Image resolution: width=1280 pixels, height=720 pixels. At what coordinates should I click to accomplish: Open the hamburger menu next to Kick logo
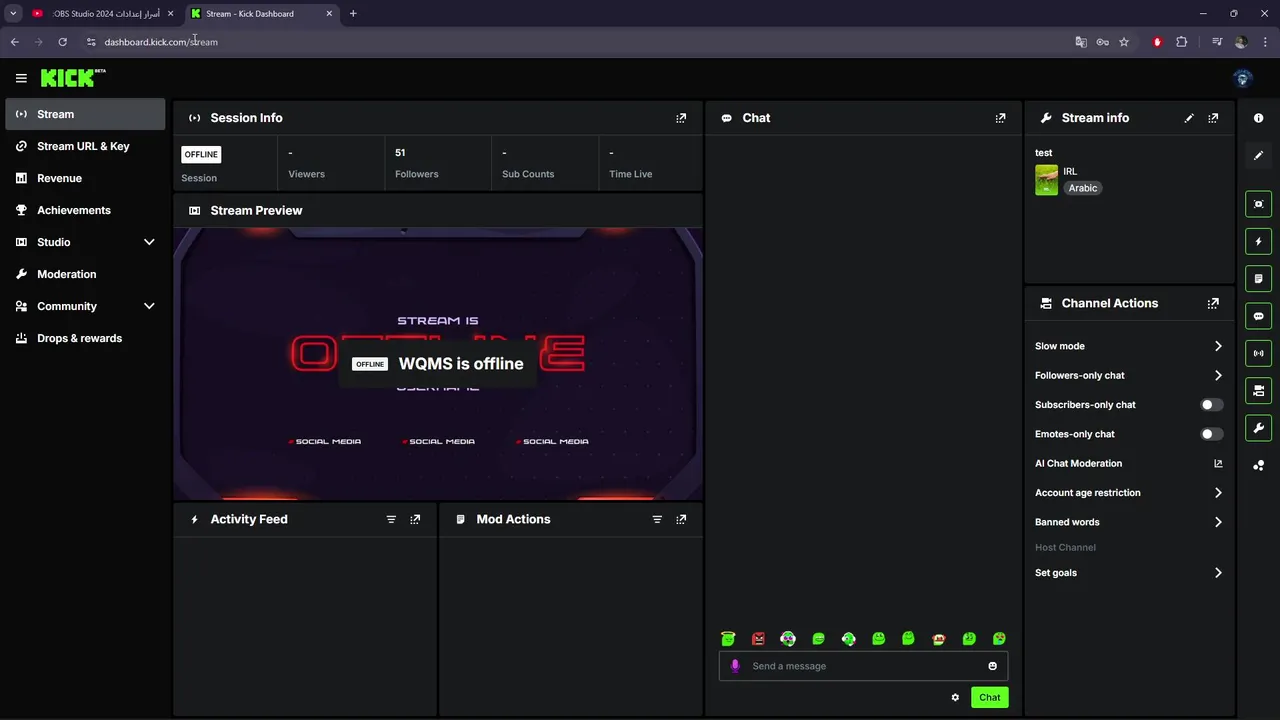point(21,78)
